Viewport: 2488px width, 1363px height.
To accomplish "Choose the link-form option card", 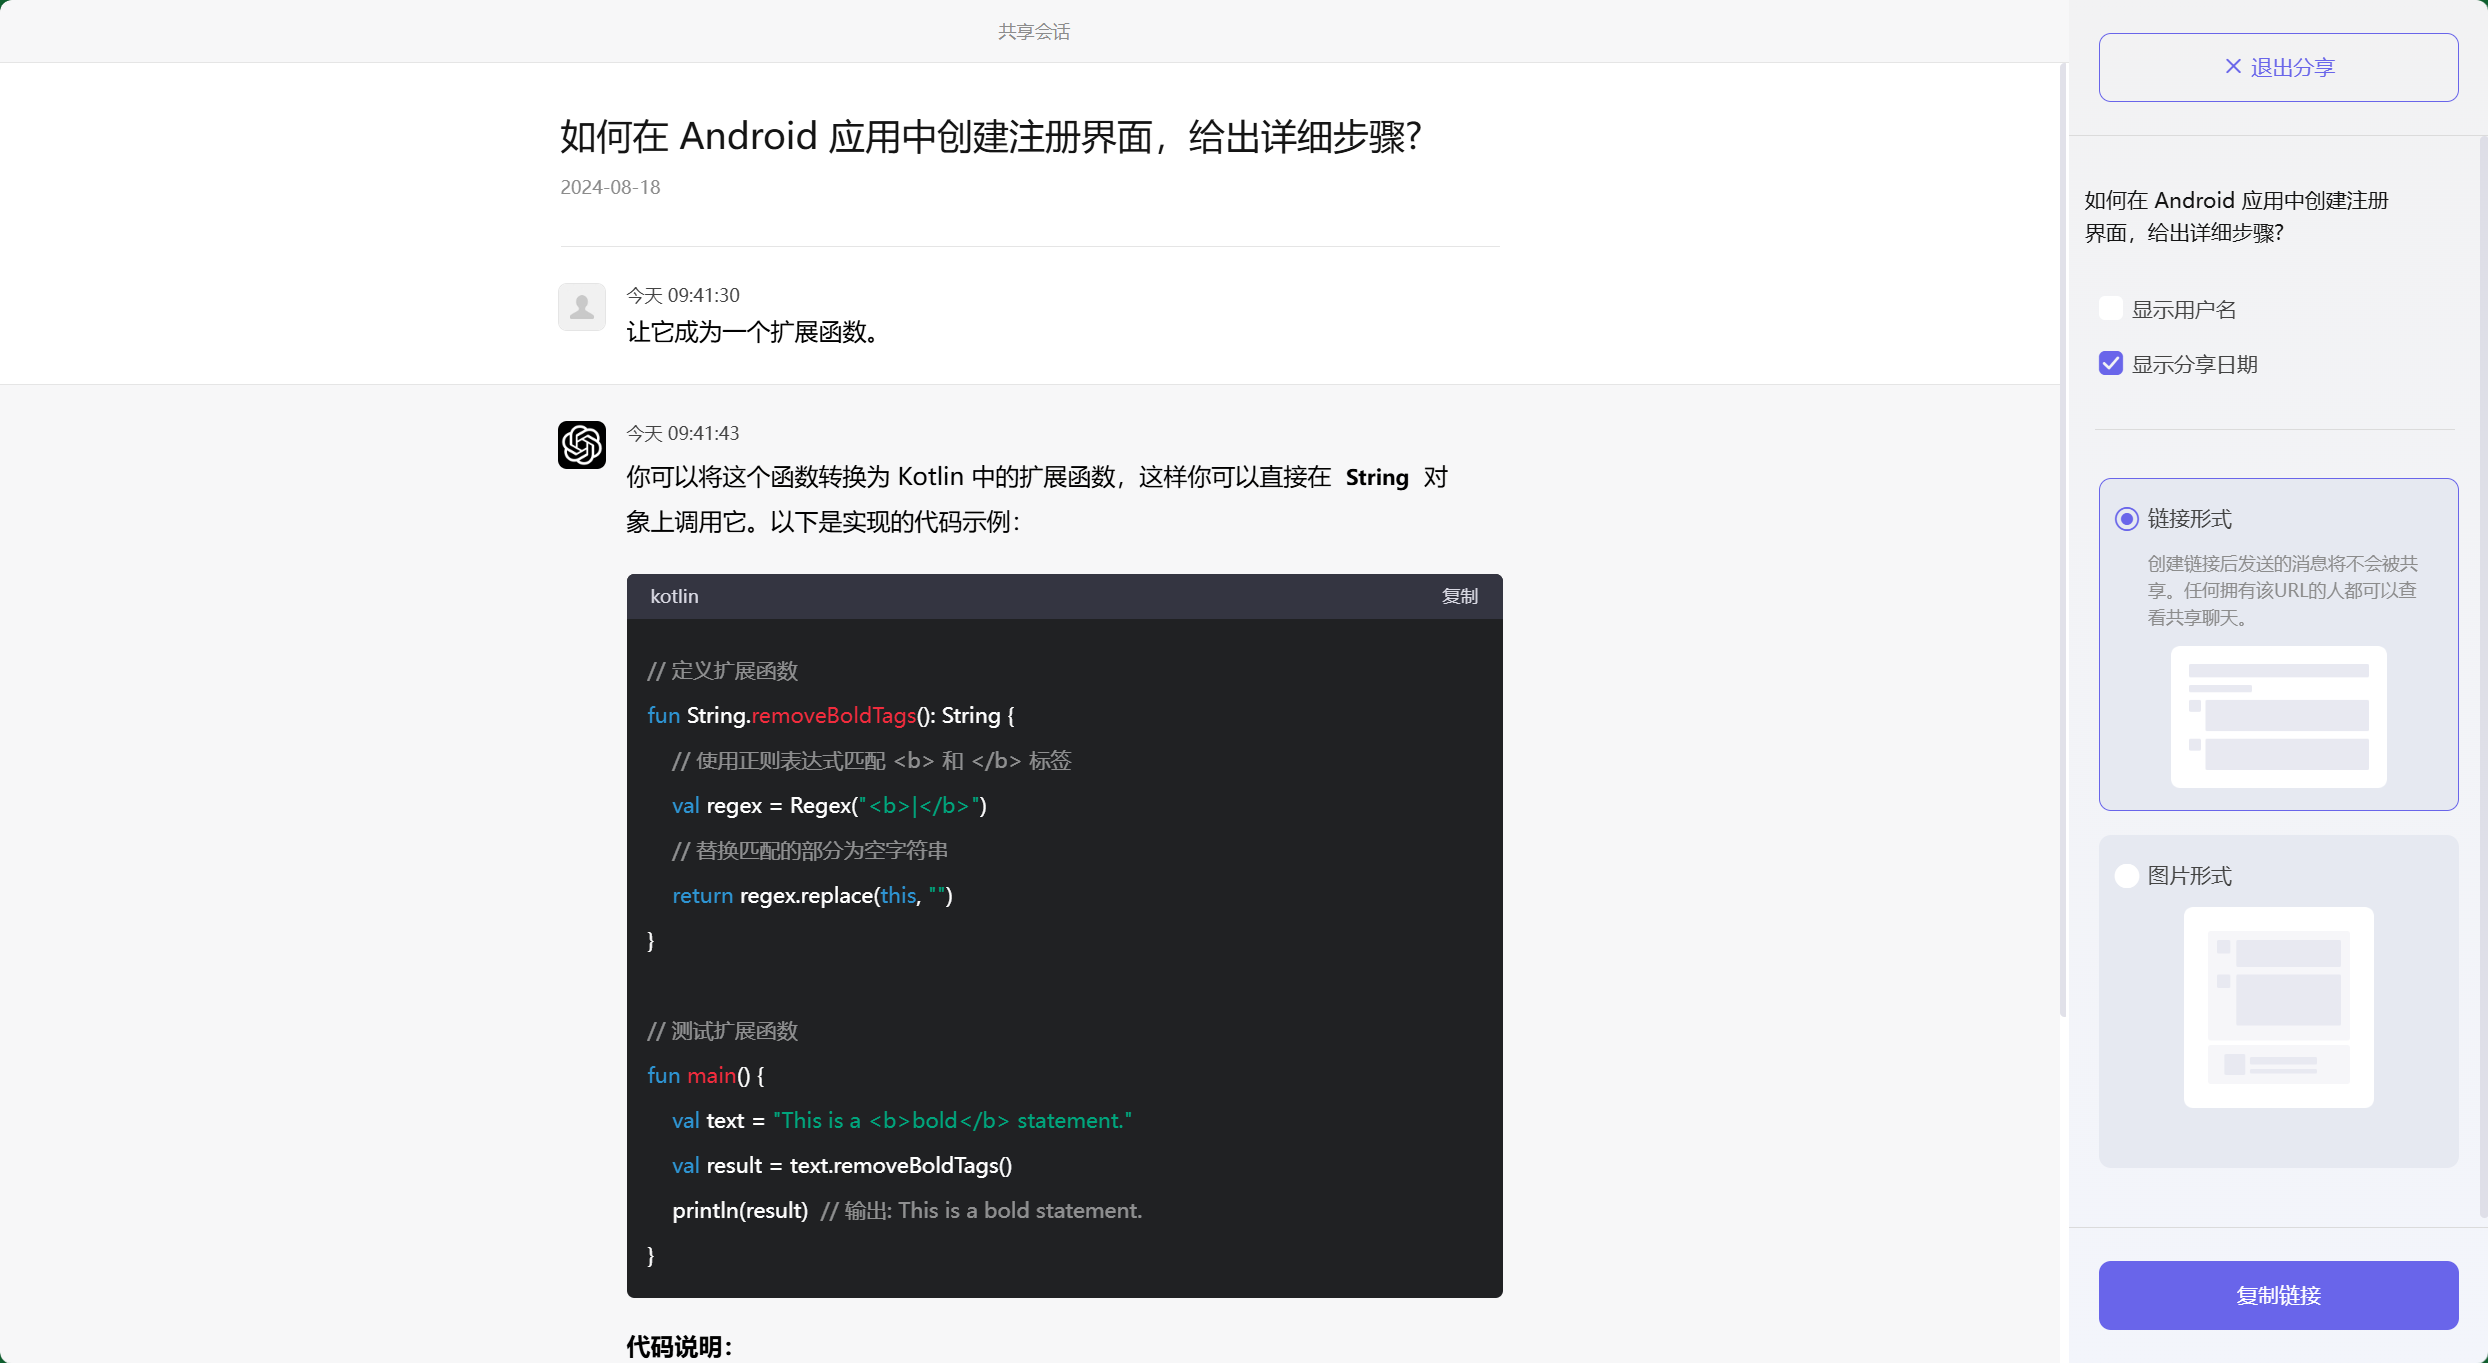I will (2278, 644).
